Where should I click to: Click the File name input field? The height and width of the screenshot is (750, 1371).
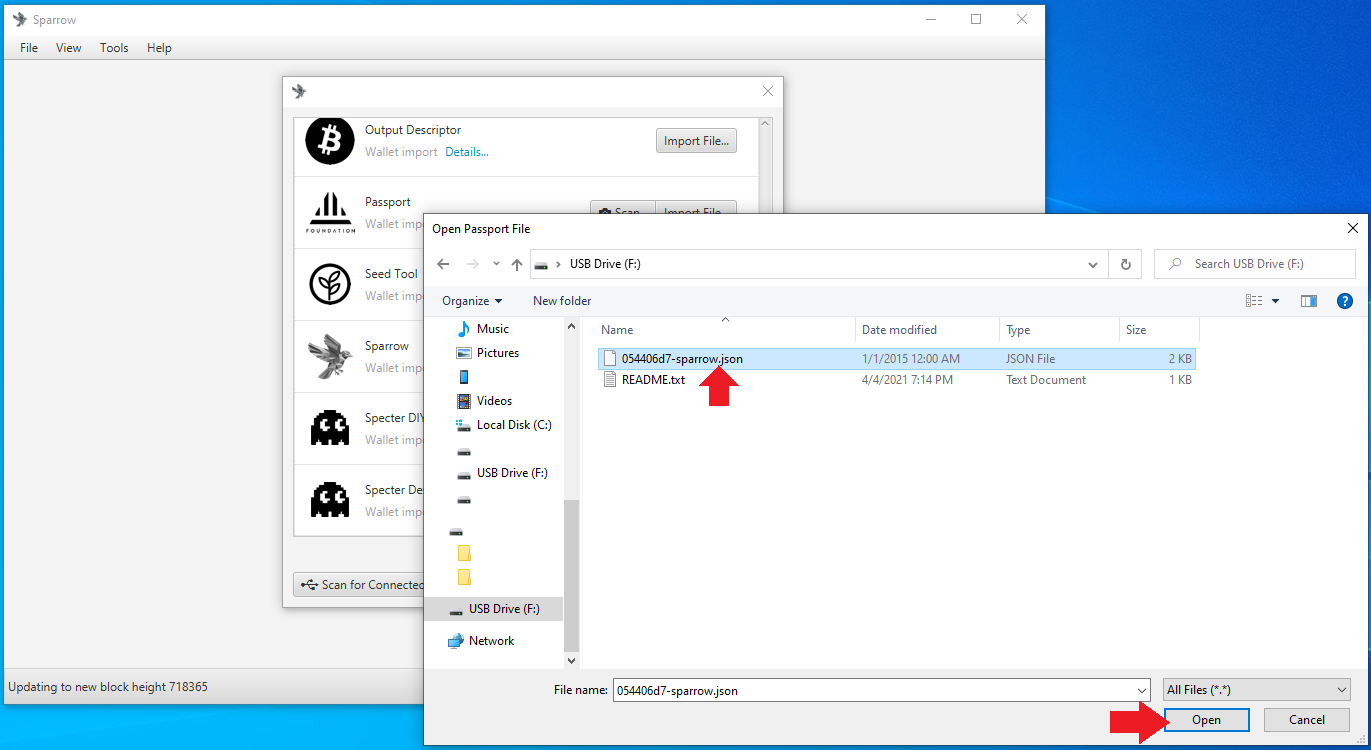pos(873,690)
